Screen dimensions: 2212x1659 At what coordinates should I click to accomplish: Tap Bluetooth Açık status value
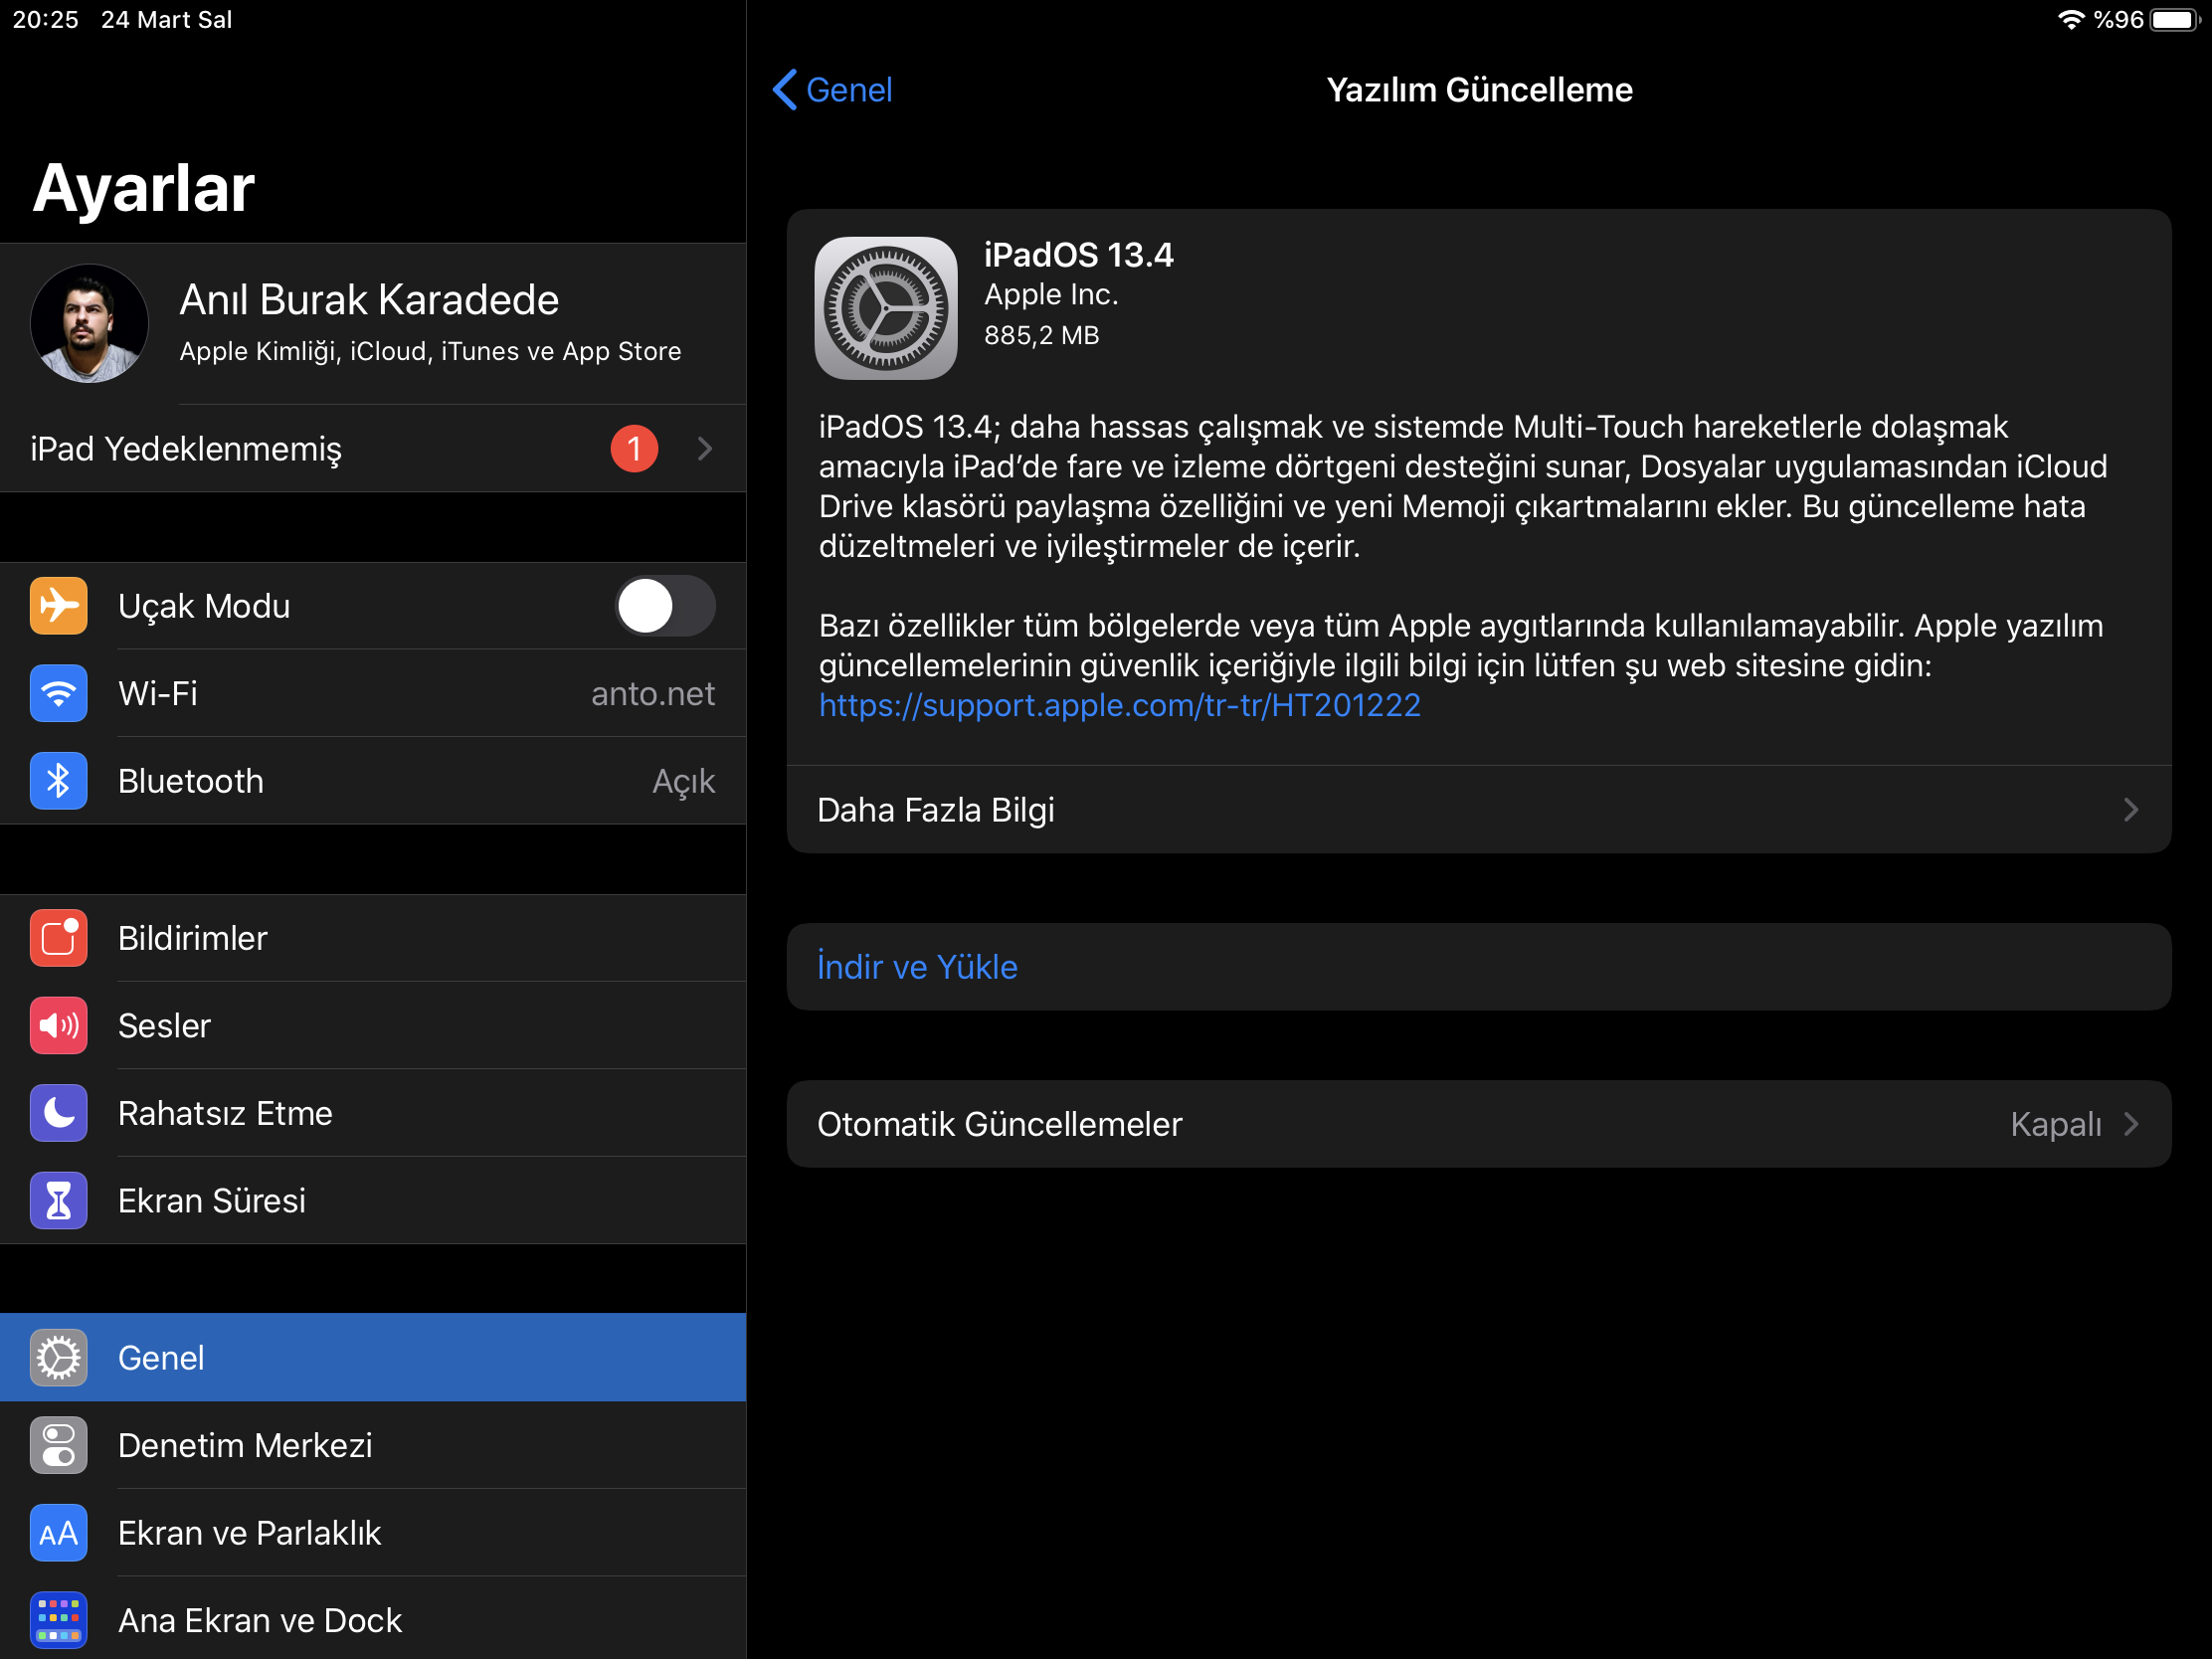point(683,781)
